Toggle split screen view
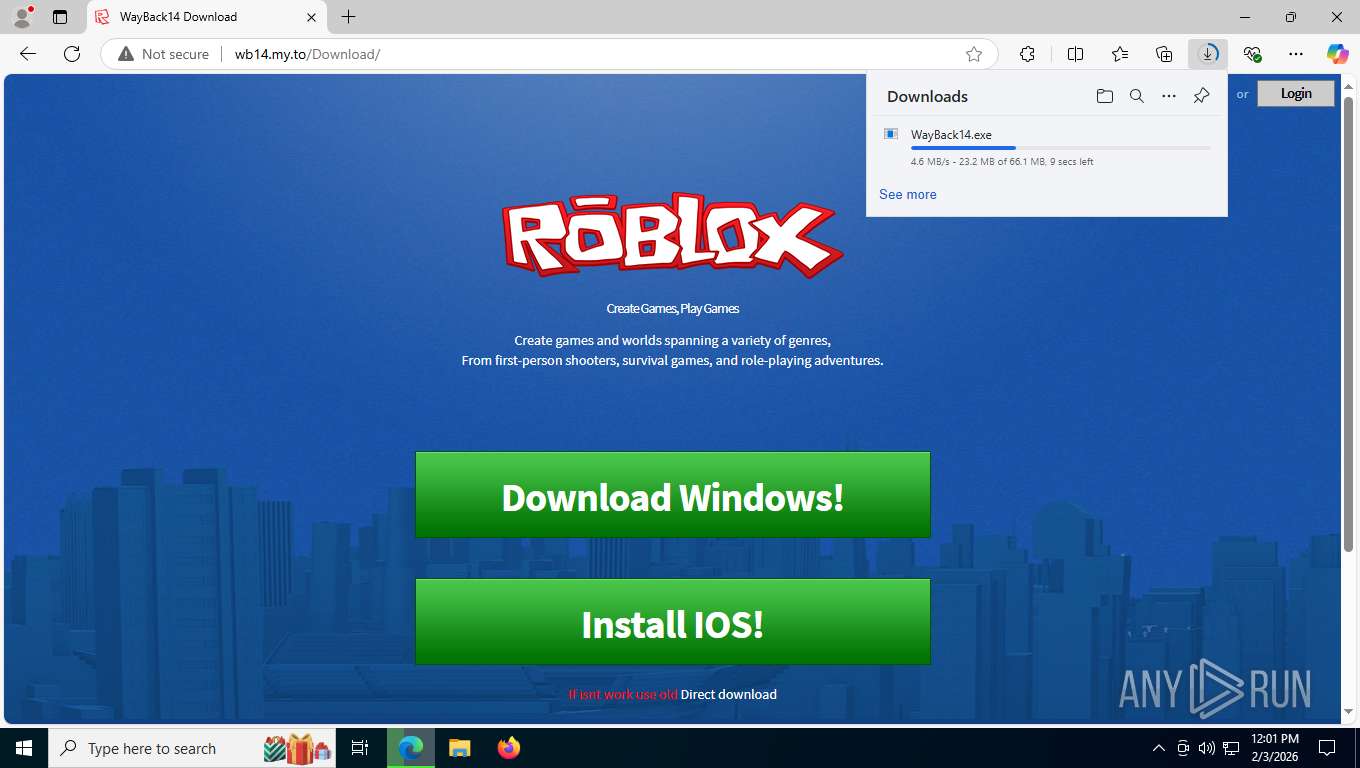1360x768 pixels. (x=1076, y=54)
